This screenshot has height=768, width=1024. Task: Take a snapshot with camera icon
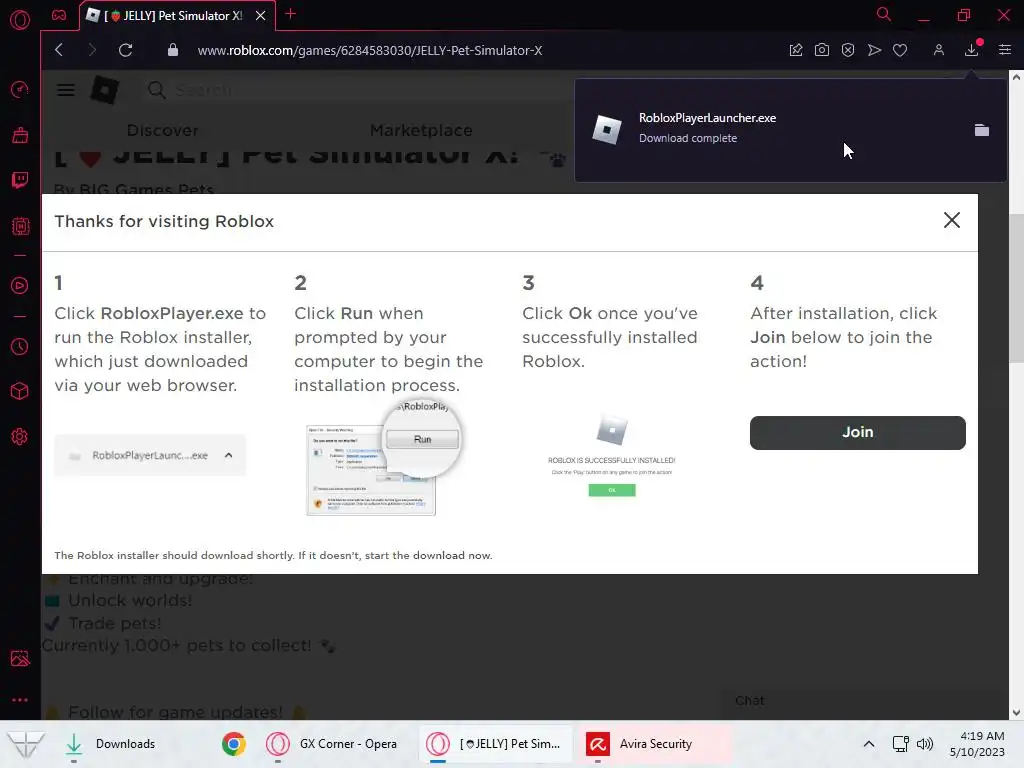coord(822,50)
